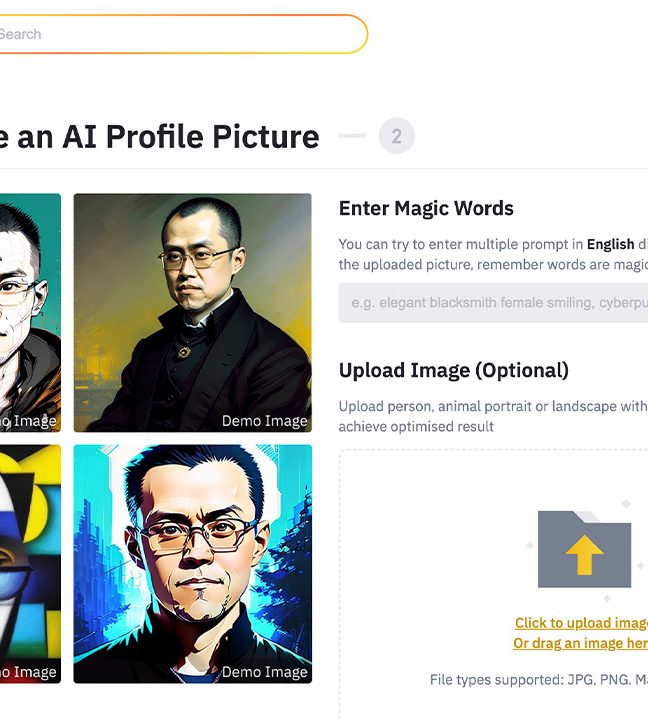Click the "Or drag an image here" link
This screenshot has width=648, height=720.
580,643
